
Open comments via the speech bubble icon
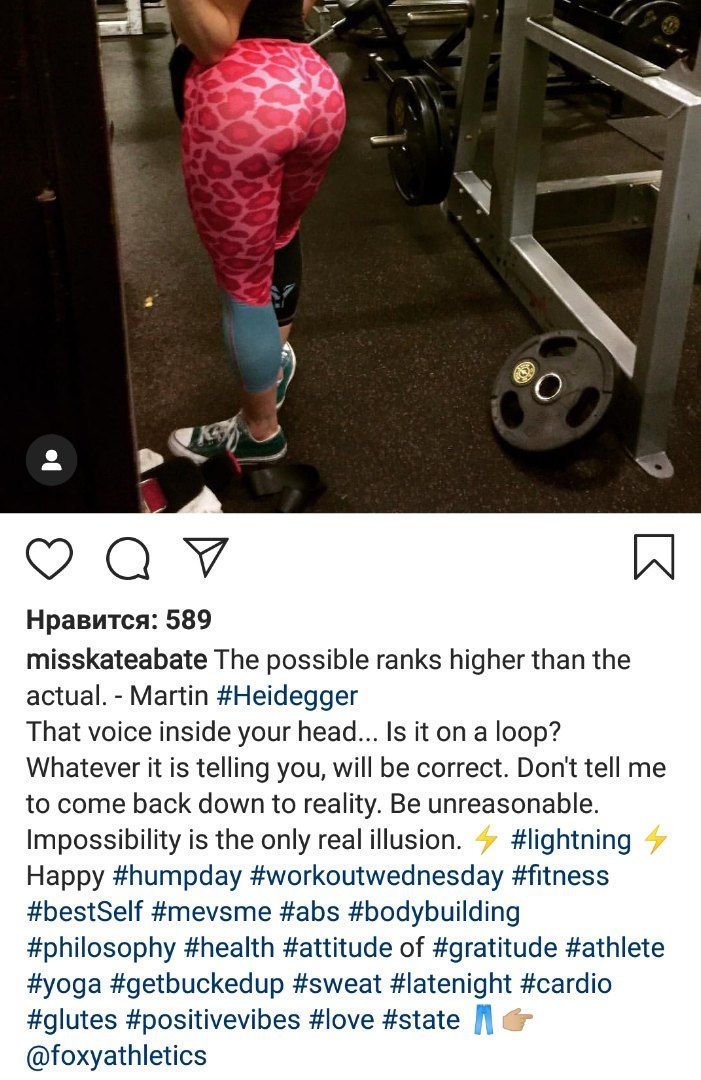(x=128, y=557)
